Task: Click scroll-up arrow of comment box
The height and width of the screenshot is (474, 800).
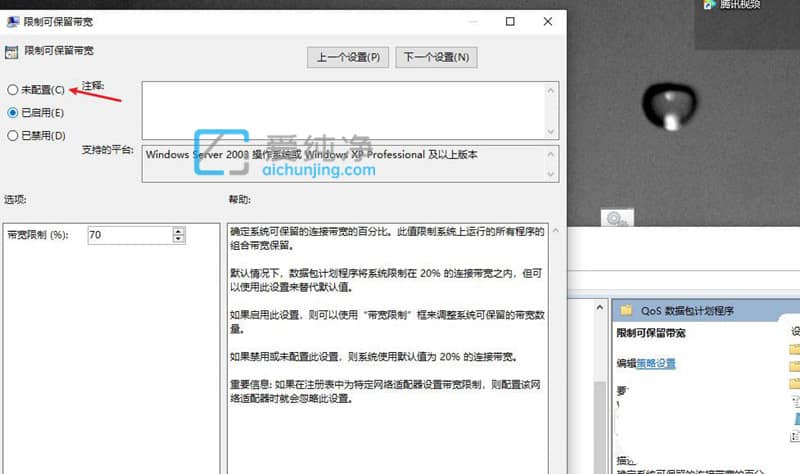Action: pyautogui.click(x=551, y=90)
